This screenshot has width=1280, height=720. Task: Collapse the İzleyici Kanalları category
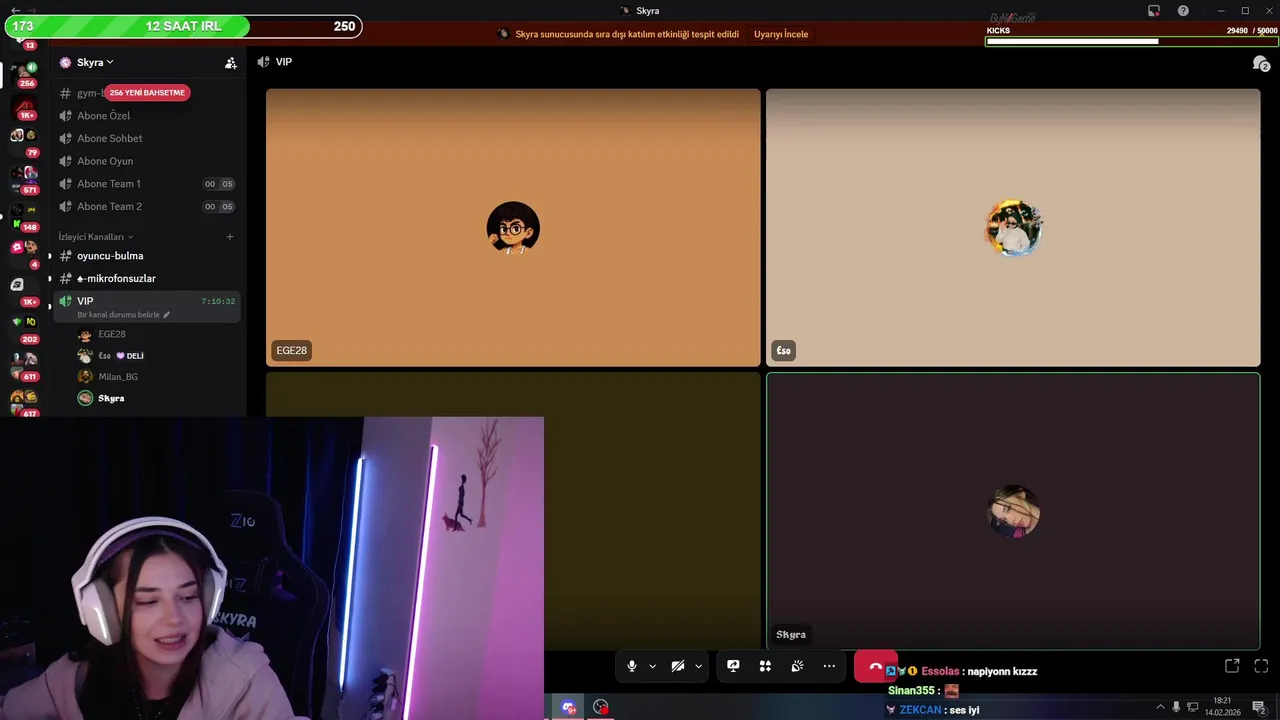point(96,237)
